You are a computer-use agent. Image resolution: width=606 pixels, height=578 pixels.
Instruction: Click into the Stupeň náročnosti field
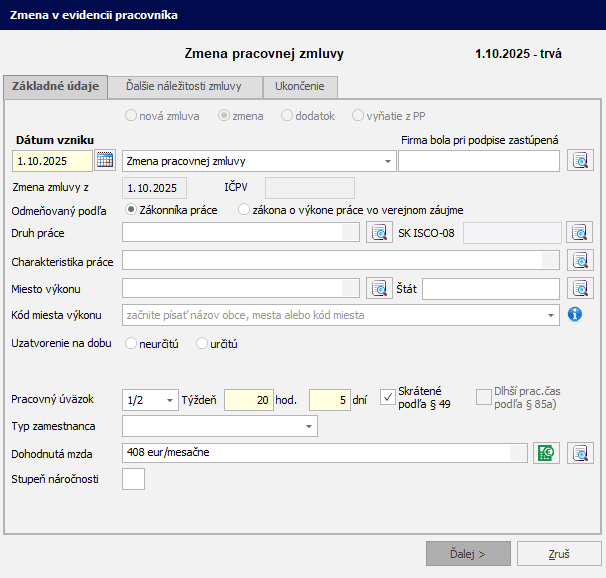[x=132, y=479]
